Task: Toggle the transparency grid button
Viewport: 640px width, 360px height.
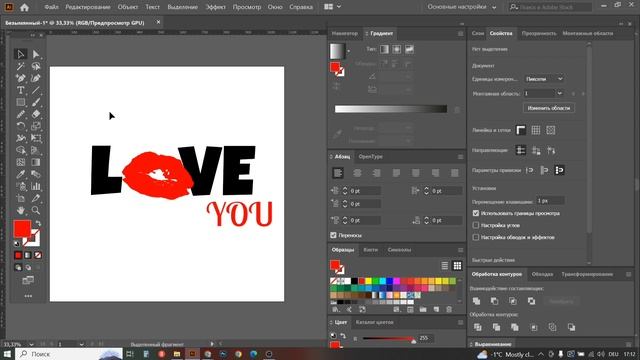Action: pyautogui.click(x=551, y=130)
